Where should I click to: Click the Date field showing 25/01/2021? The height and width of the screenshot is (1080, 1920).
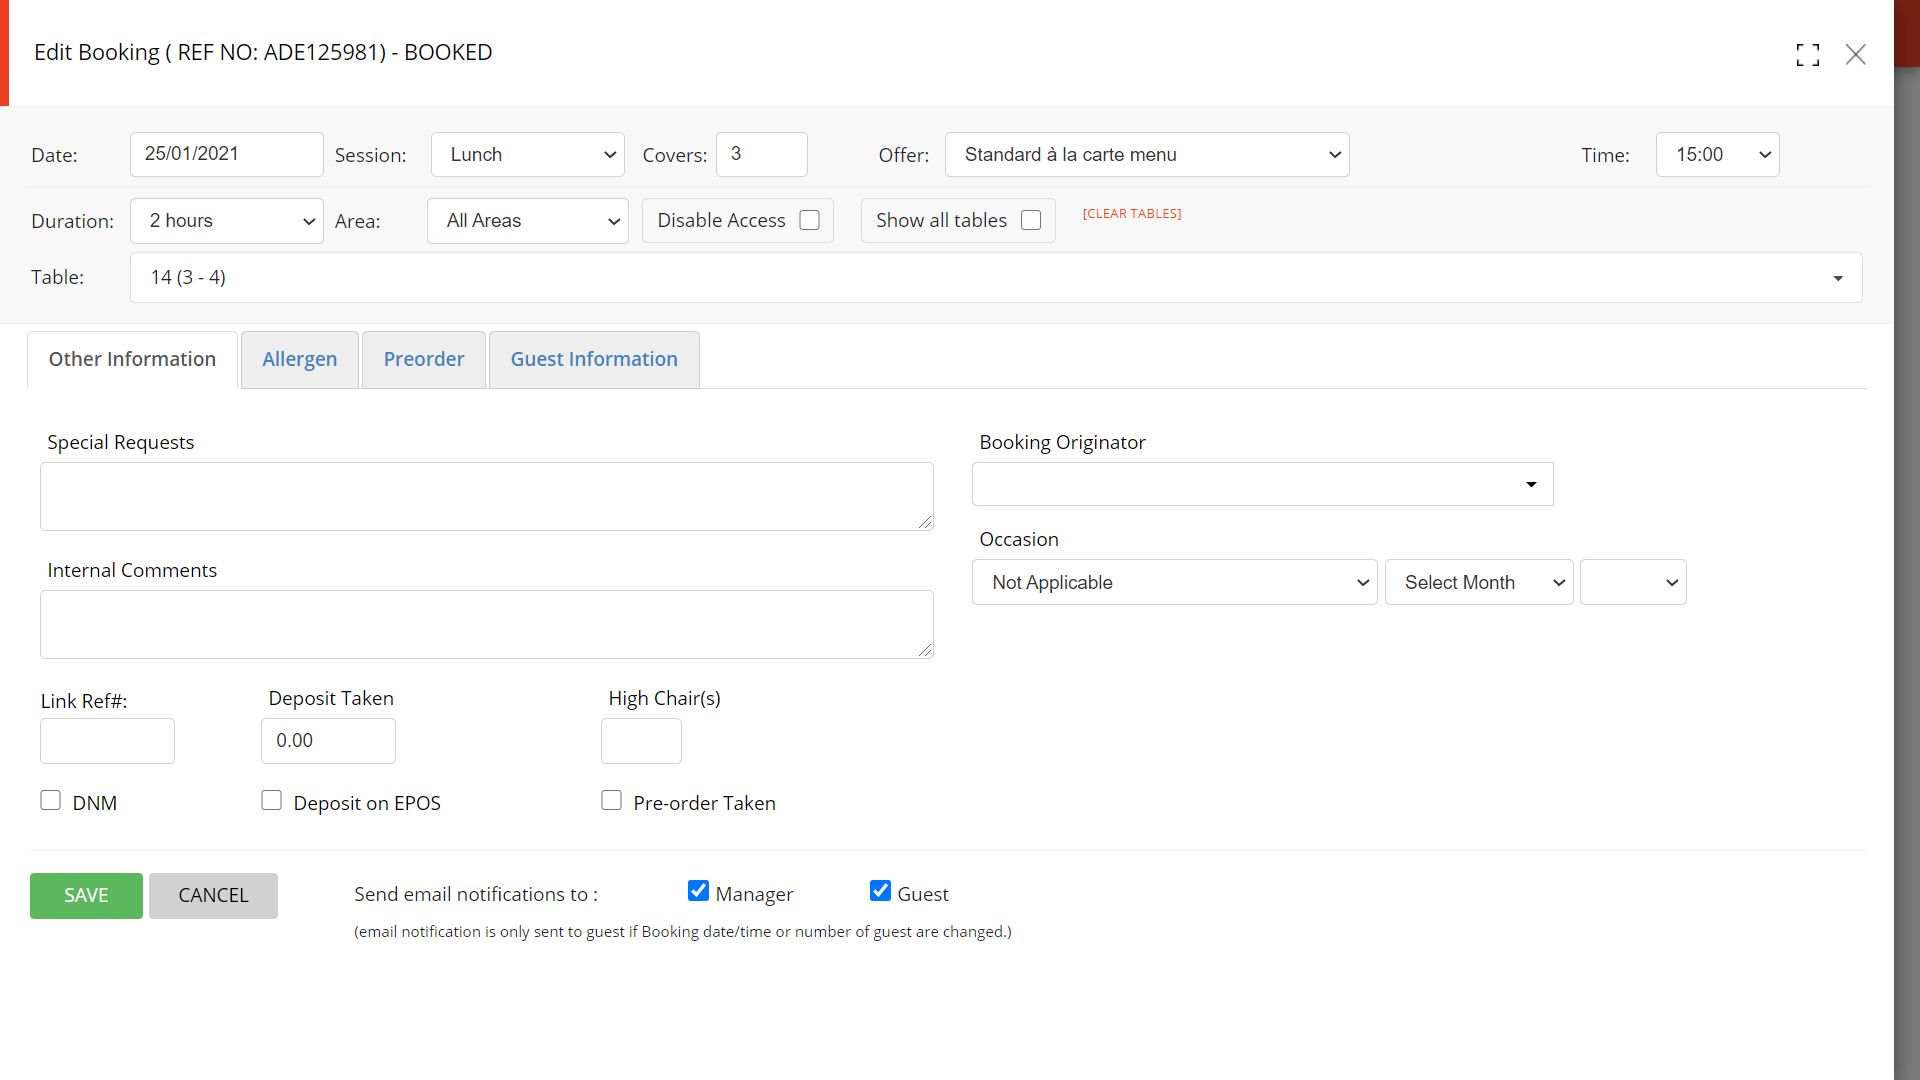point(227,155)
